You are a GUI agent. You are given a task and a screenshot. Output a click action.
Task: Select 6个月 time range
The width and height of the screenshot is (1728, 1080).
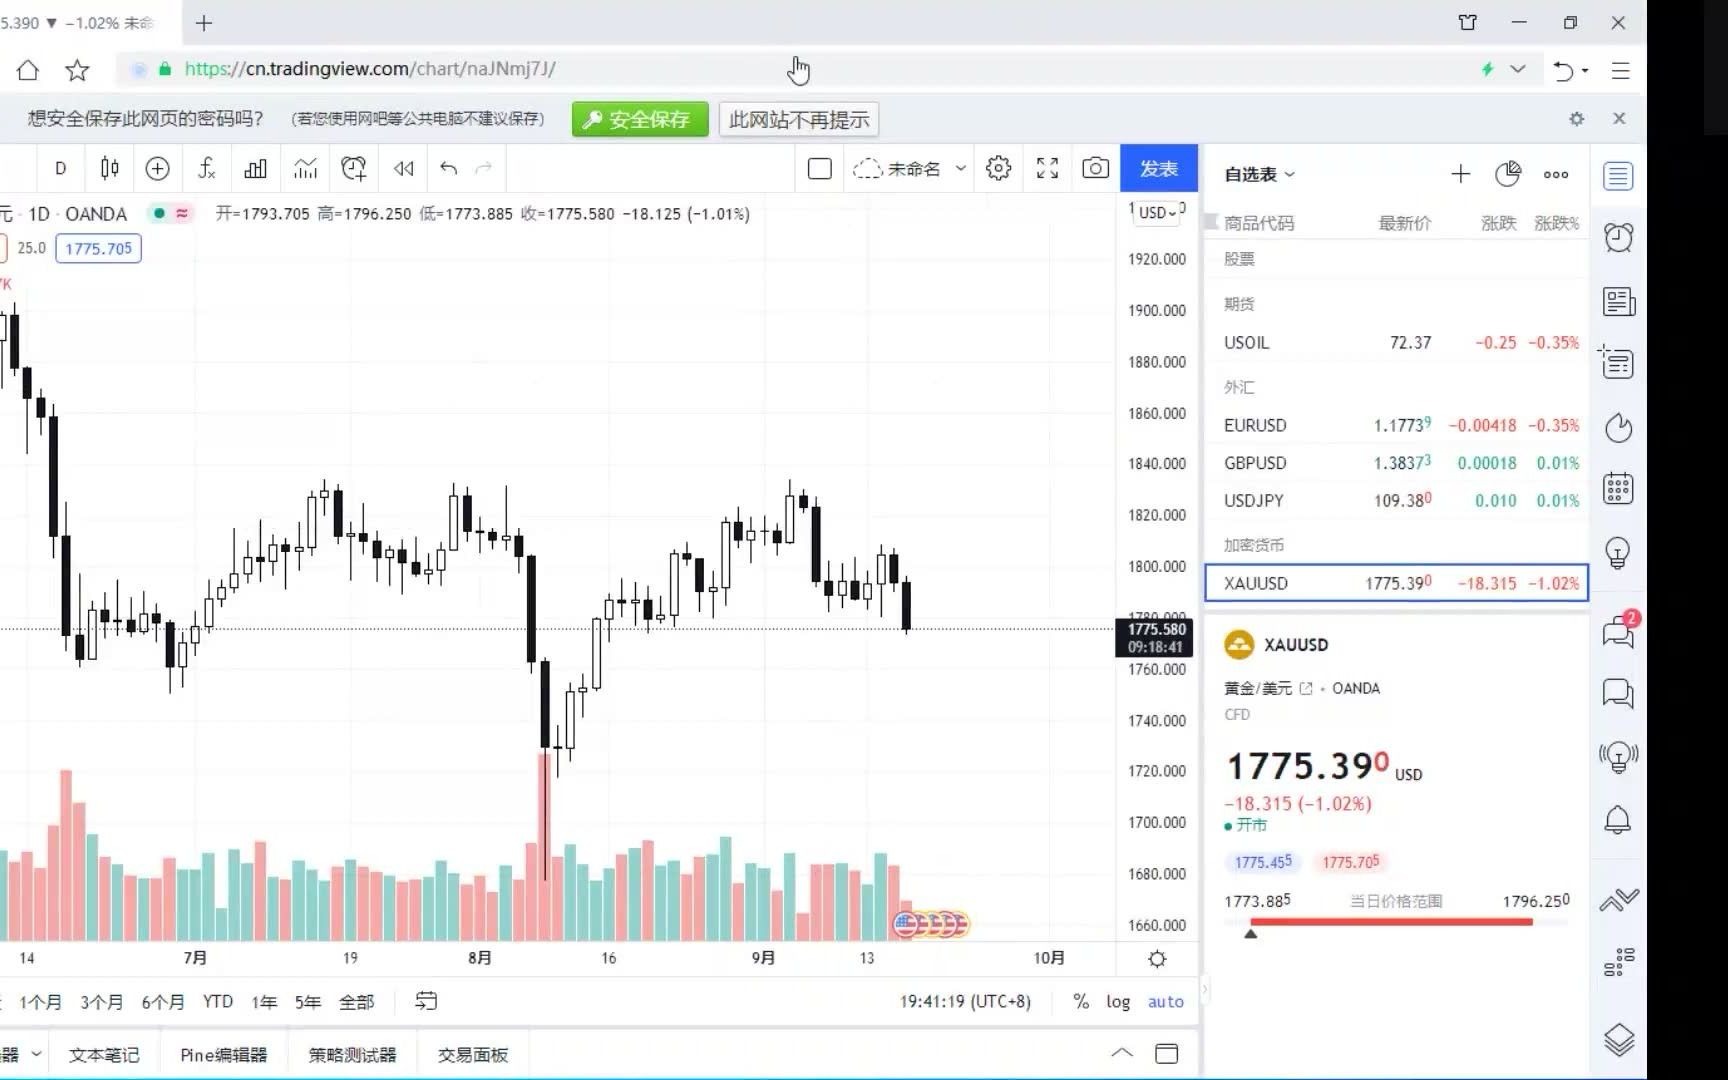[x=163, y=1002]
